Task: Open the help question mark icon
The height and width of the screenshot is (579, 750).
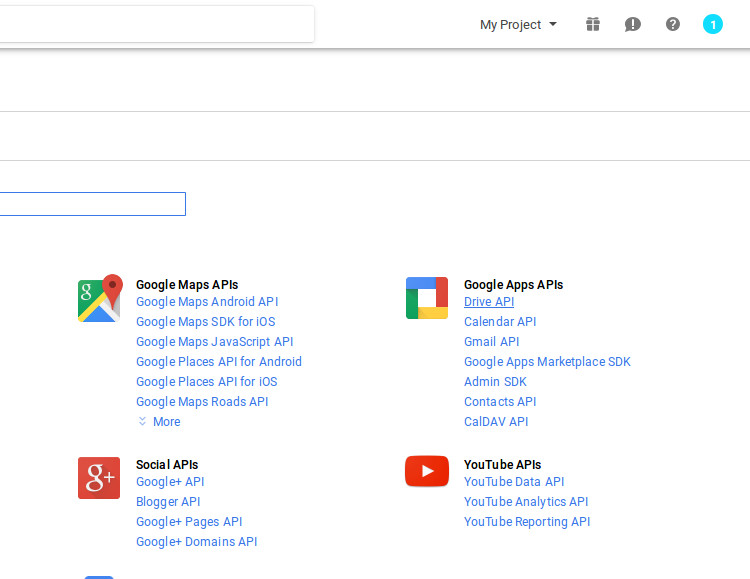Action: [673, 24]
